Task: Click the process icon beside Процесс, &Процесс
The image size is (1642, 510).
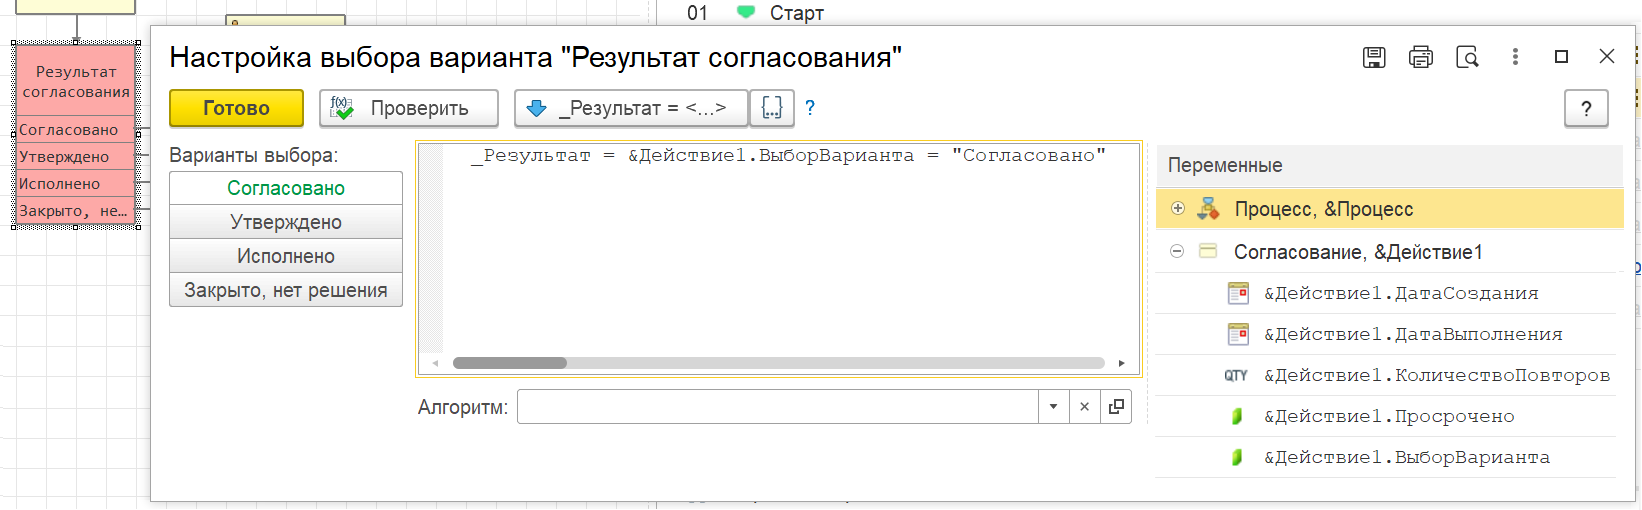Action: coord(1208,209)
